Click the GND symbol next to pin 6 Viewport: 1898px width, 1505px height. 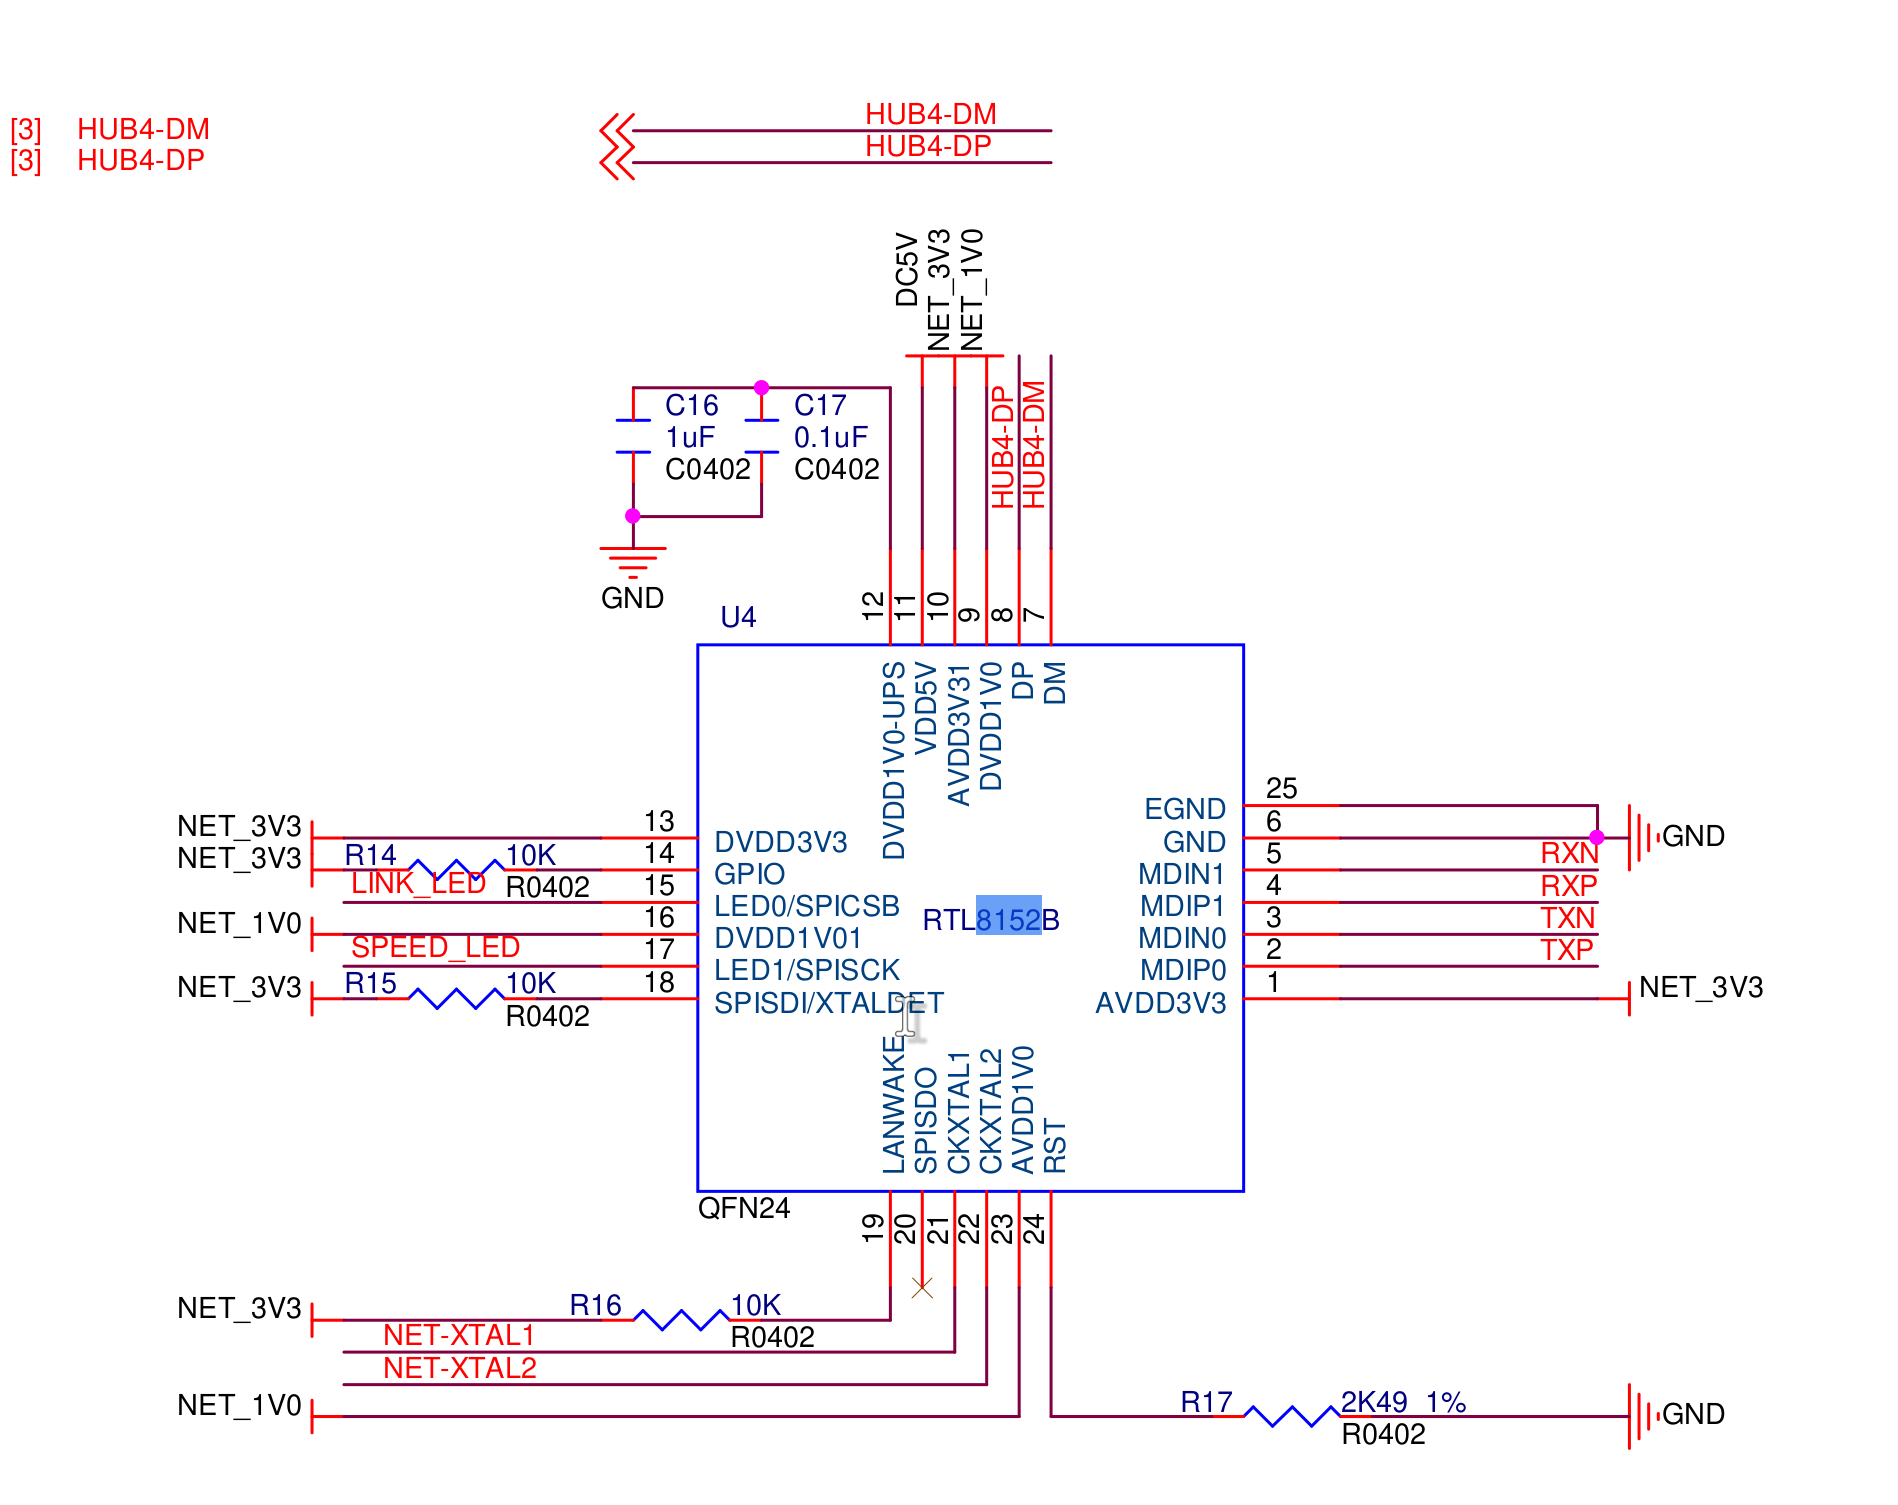[1645, 837]
